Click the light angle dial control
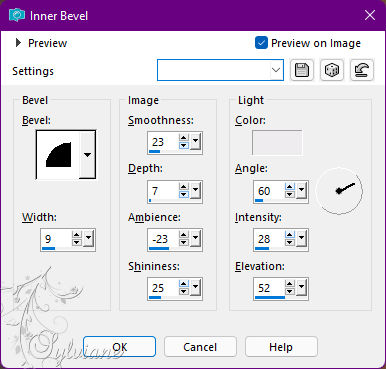This screenshot has height=369, width=386. [x=339, y=190]
